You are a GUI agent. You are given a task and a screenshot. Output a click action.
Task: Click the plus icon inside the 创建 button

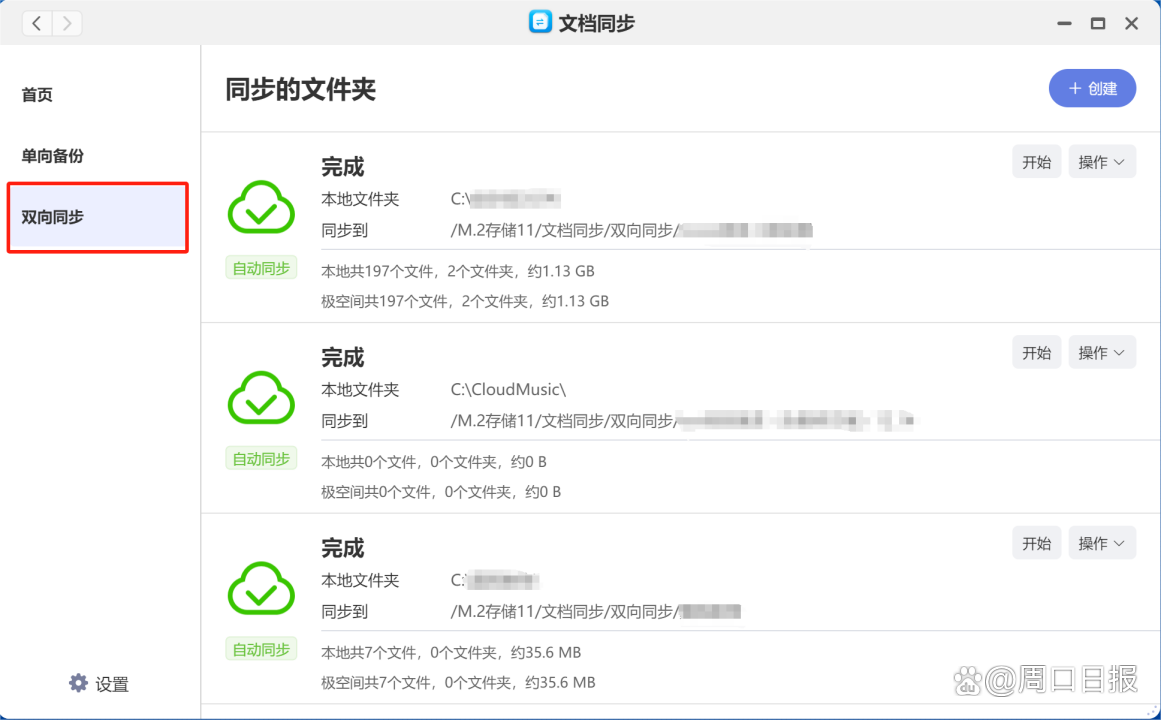(1077, 88)
